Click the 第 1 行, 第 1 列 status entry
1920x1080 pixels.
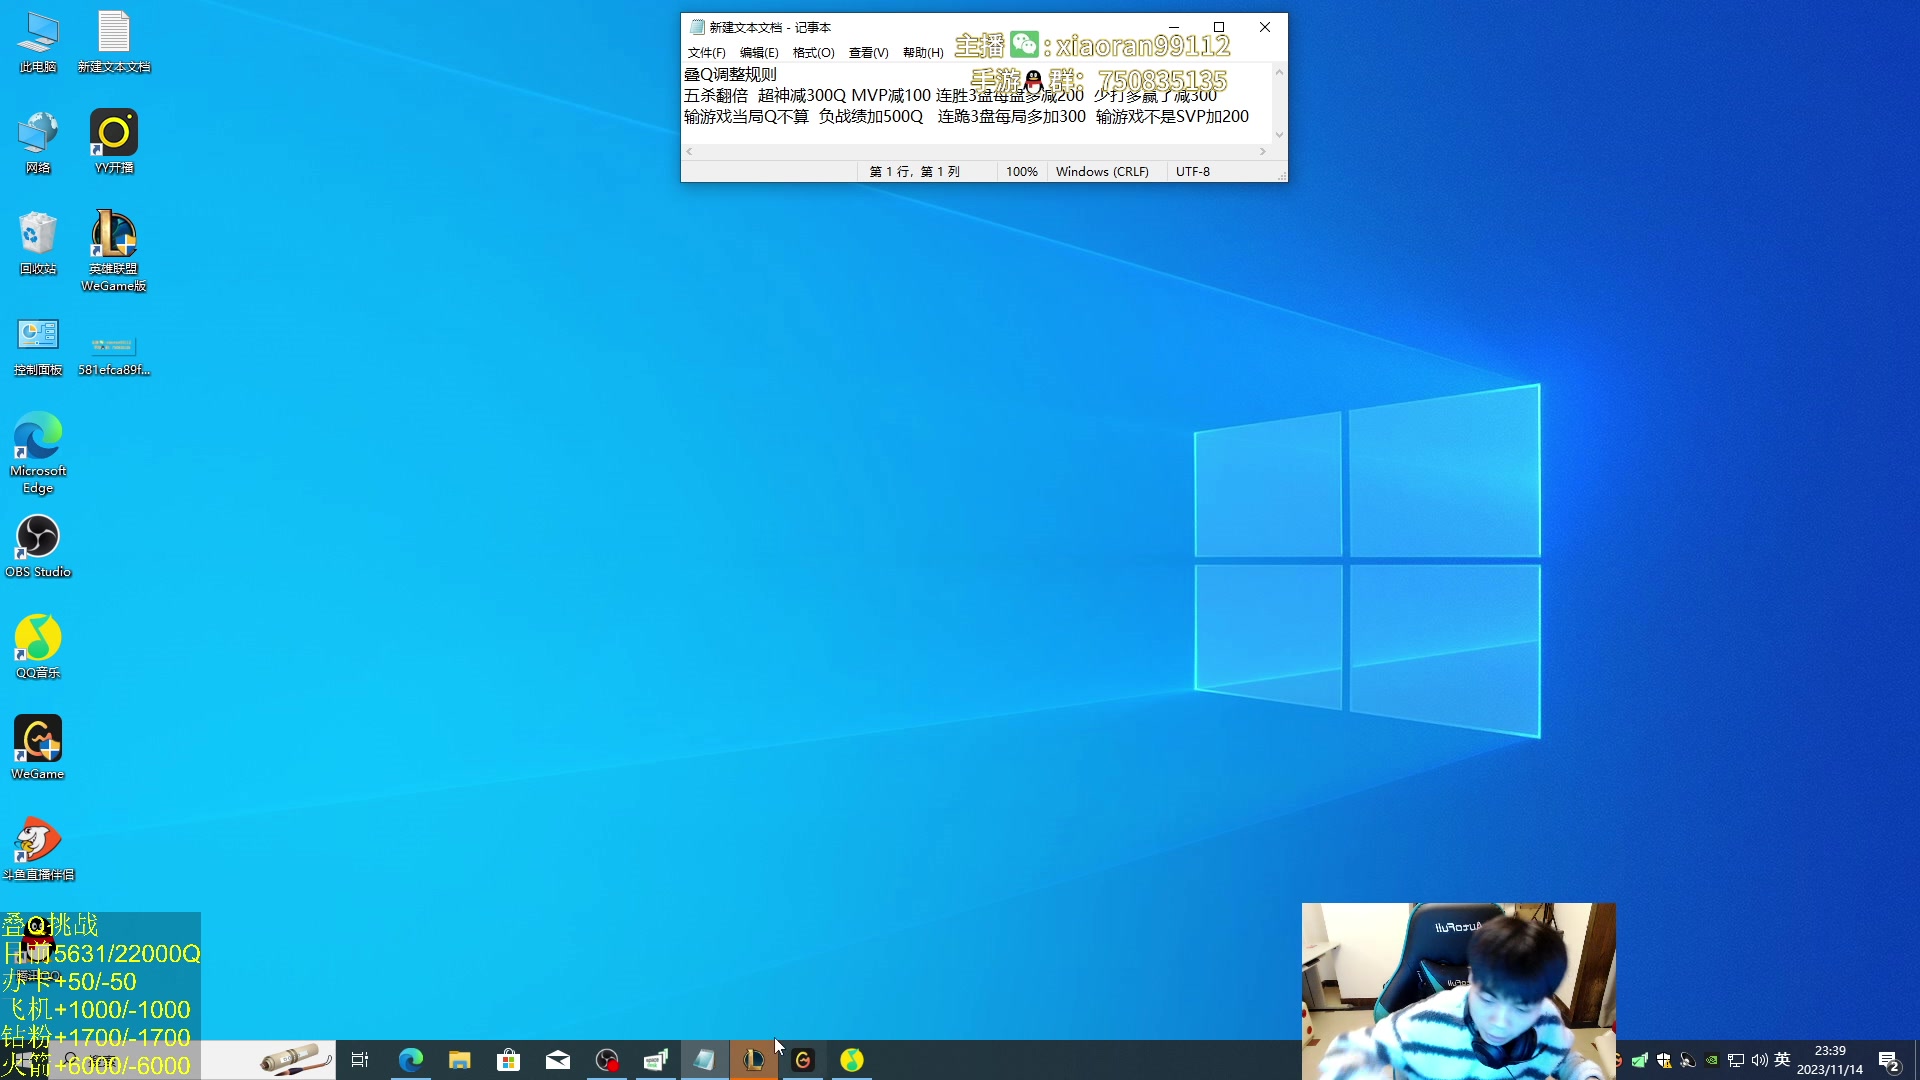(x=914, y=172)
